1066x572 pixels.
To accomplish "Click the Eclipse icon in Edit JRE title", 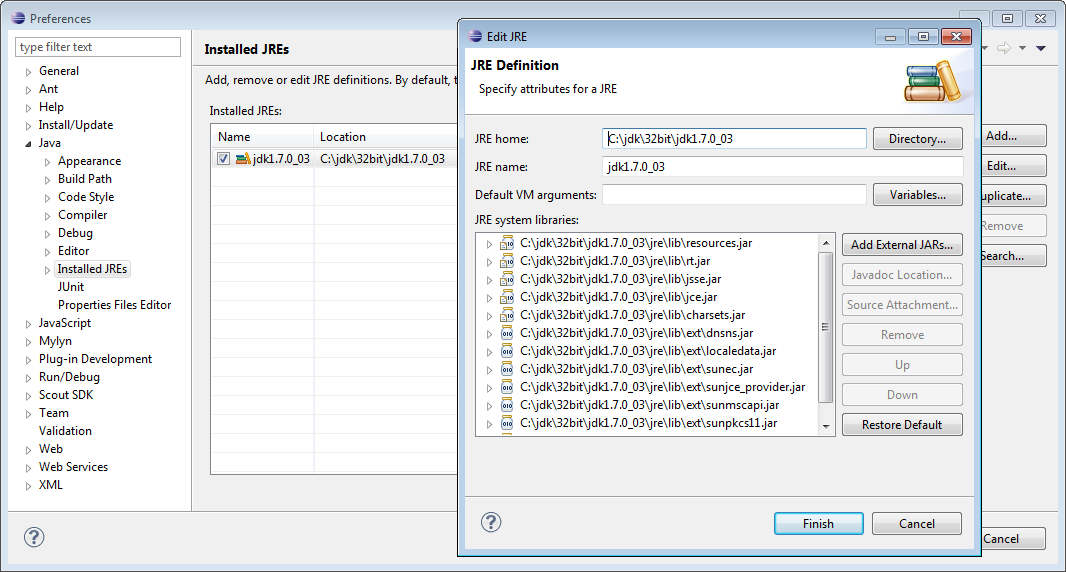I will 476,36.
